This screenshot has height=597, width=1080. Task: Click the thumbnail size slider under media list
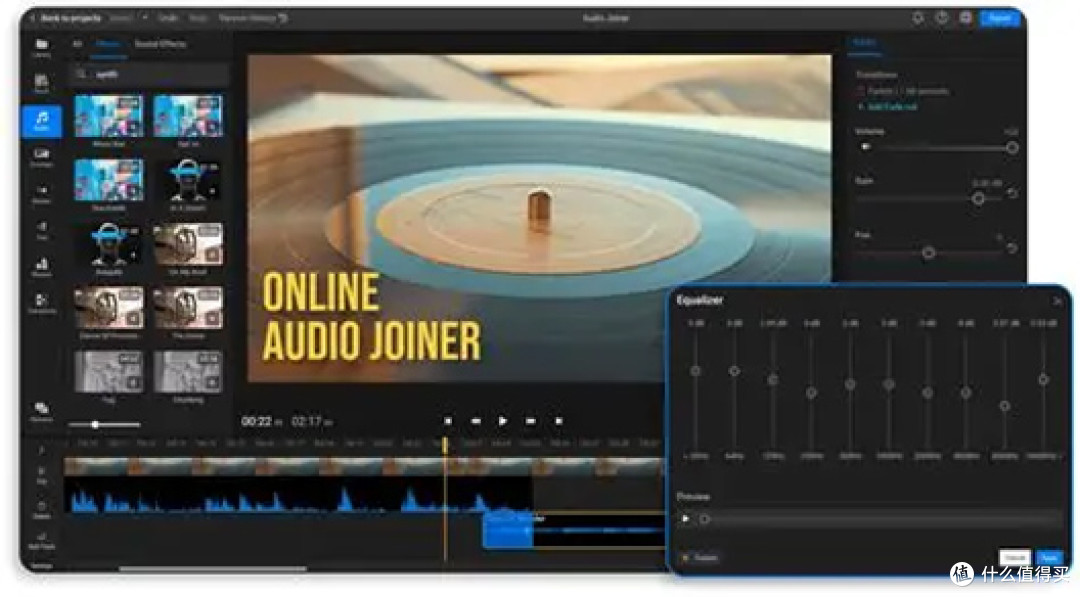pyautogui.click(x=104, y=425)
